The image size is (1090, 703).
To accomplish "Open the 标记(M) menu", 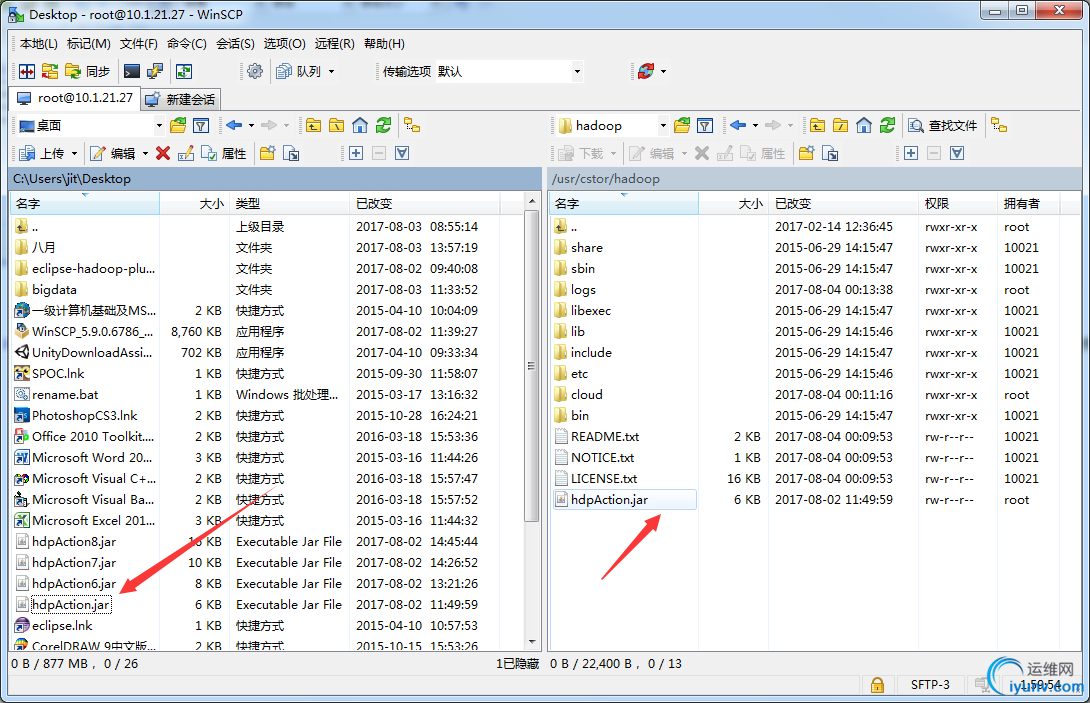I will tap(88, 43).
